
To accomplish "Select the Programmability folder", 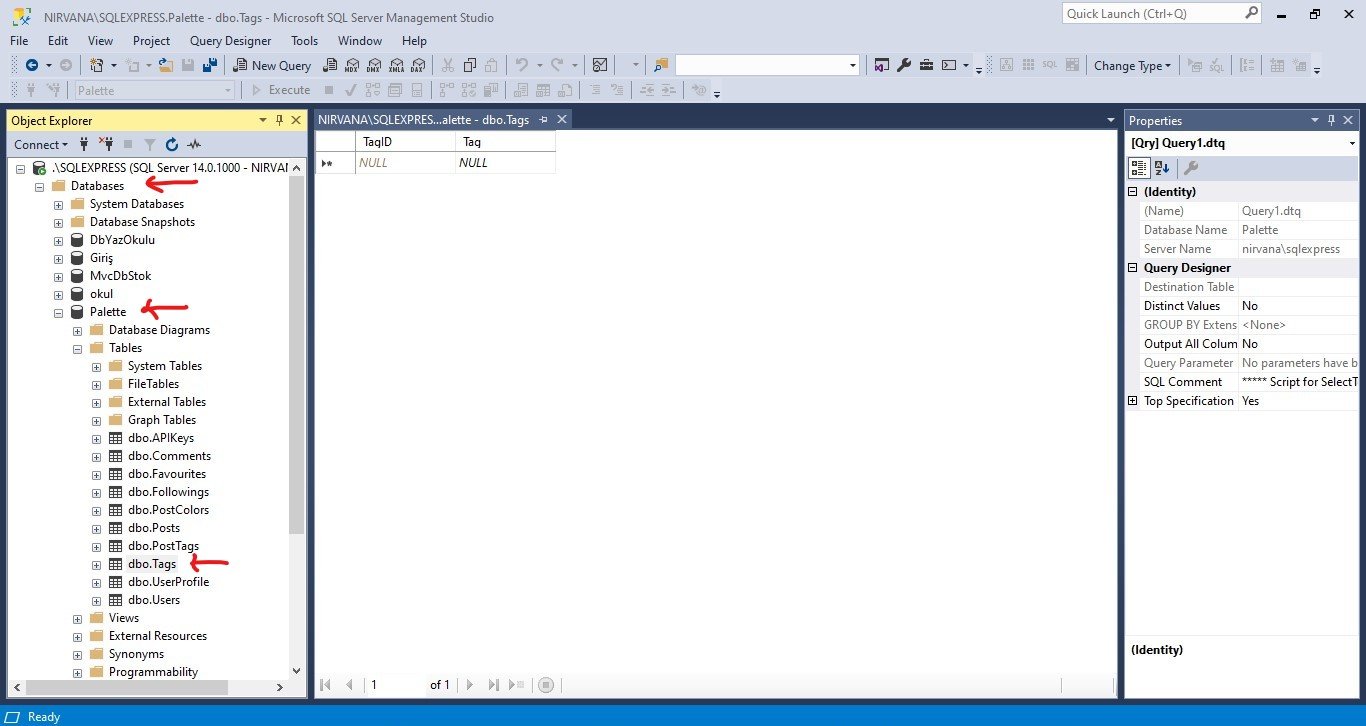I will coord(153,672).
